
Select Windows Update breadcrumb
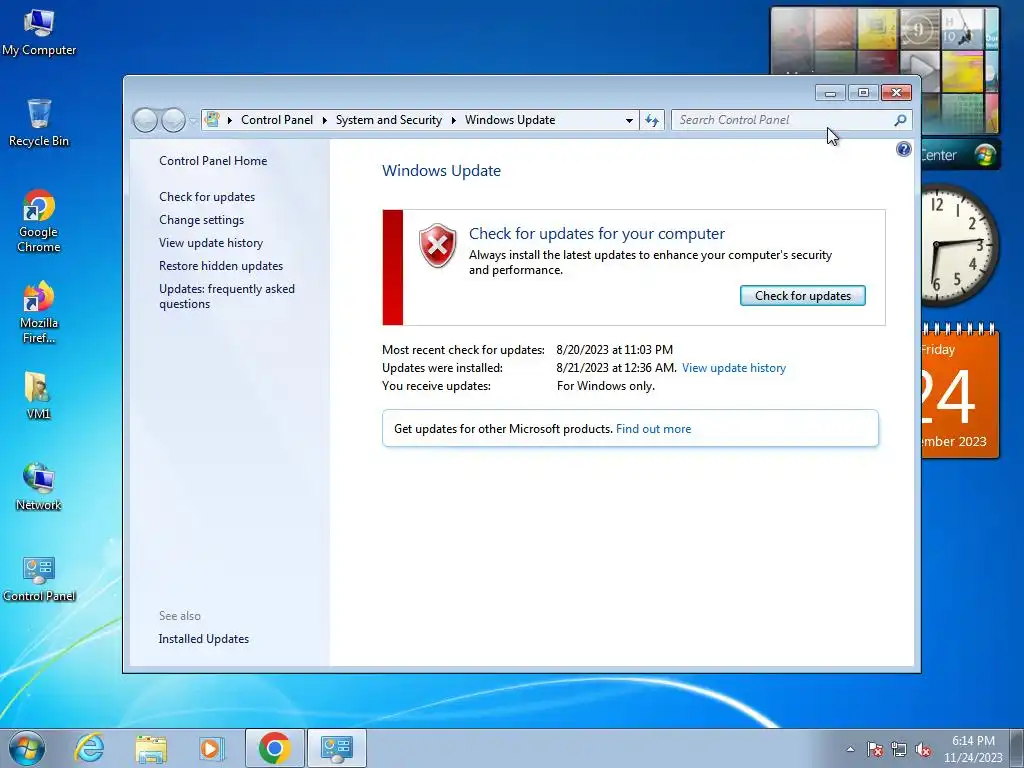[510, 120]
